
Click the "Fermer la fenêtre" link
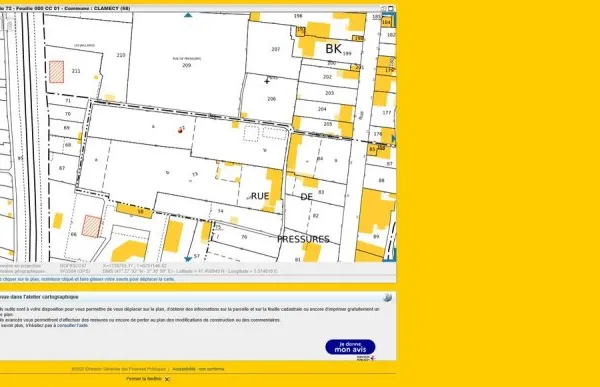[x=144, y=379]
